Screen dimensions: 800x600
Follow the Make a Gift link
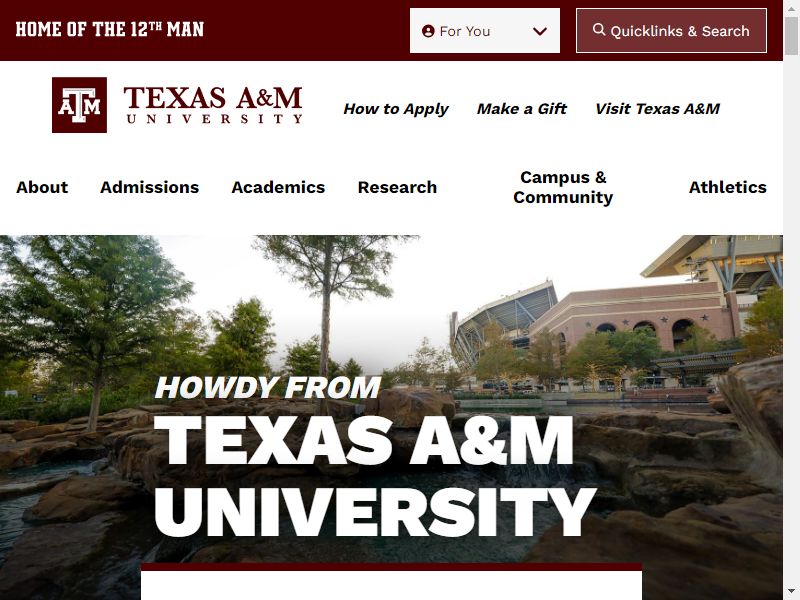pyautogui.click(x=521, y=109)
